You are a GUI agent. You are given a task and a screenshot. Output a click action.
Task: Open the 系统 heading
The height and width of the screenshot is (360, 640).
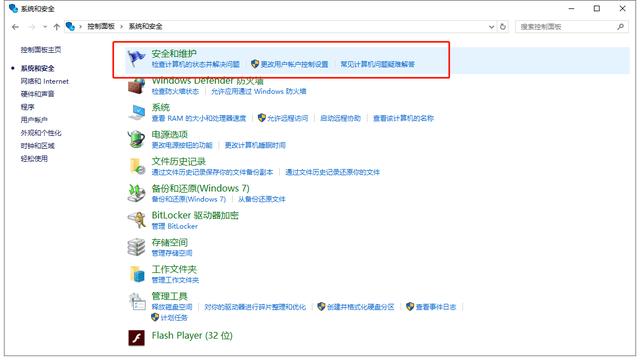[x=161, y=107]
